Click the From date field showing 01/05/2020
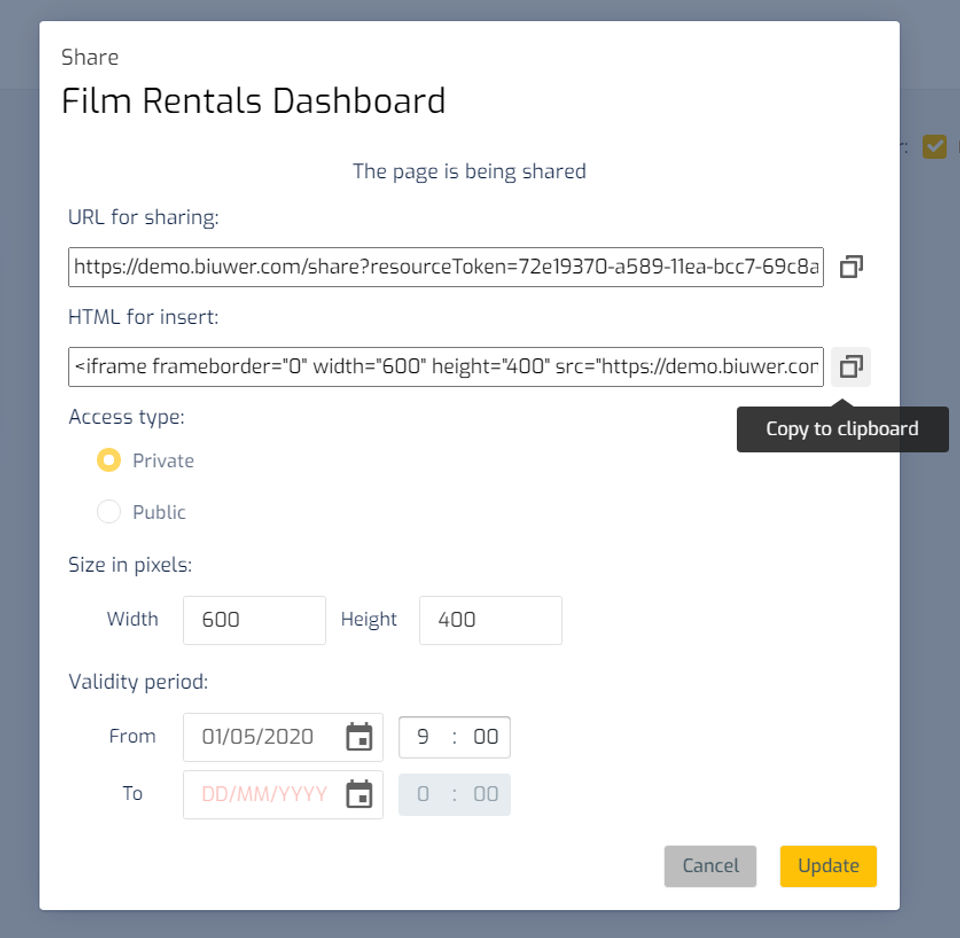The width and height of the screenshot is (960, 938). [258, 738]
